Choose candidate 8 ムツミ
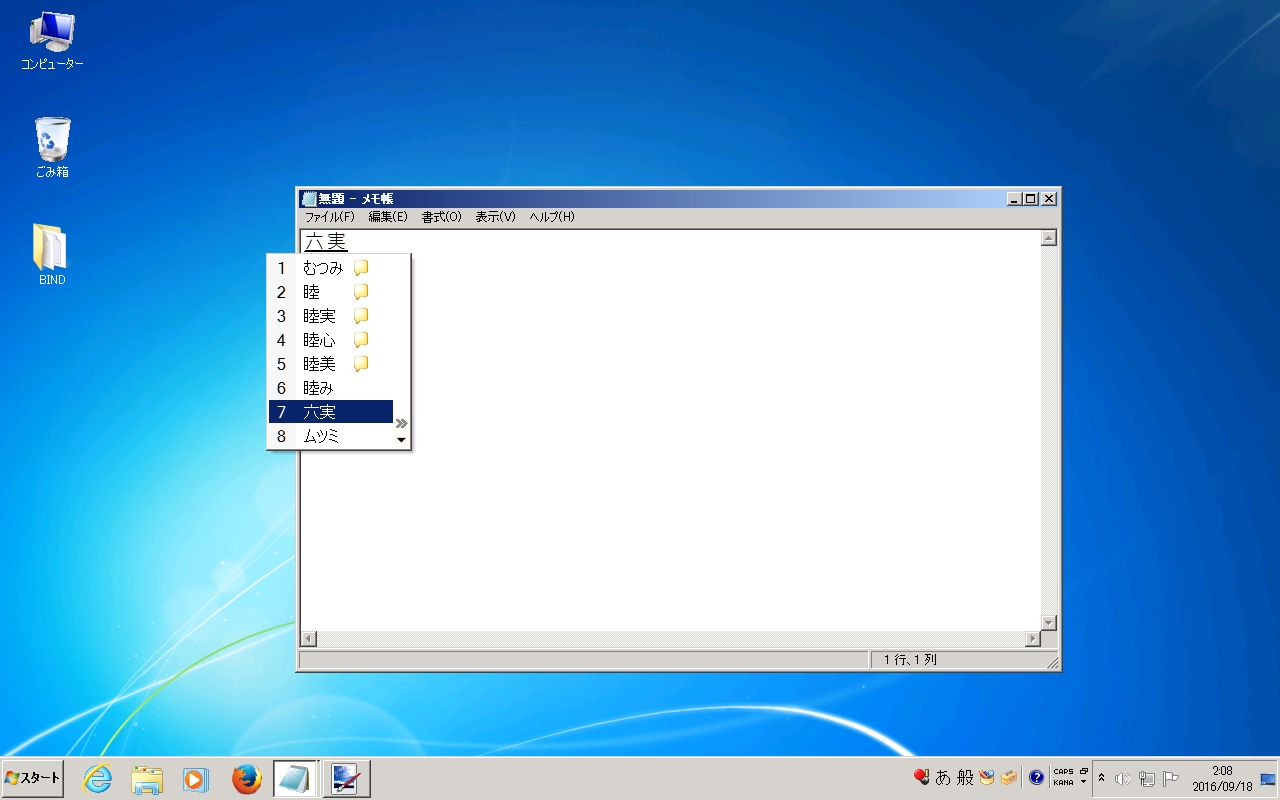The height and width of the screenshot is (800, 1280). point(331,436)
